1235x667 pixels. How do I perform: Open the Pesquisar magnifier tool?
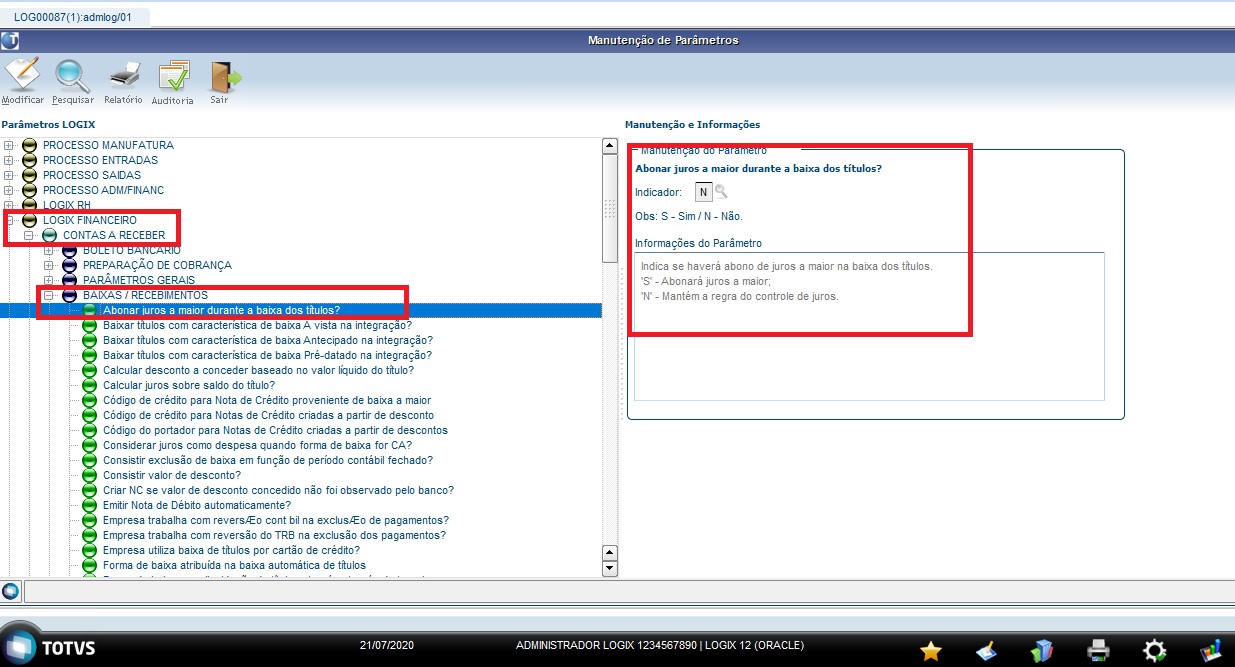click(72, 76)
